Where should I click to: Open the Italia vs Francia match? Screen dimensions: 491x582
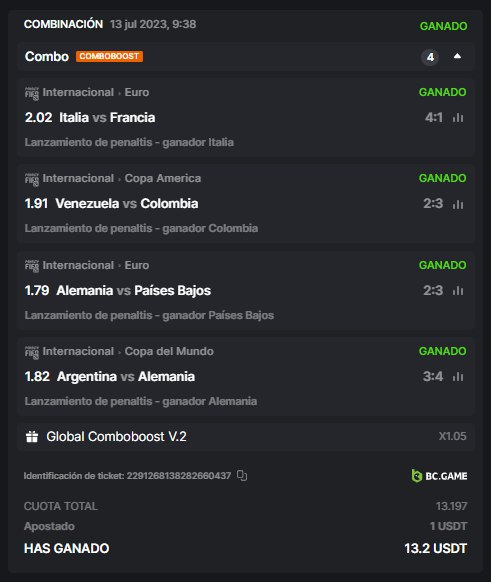click(107, 118)
